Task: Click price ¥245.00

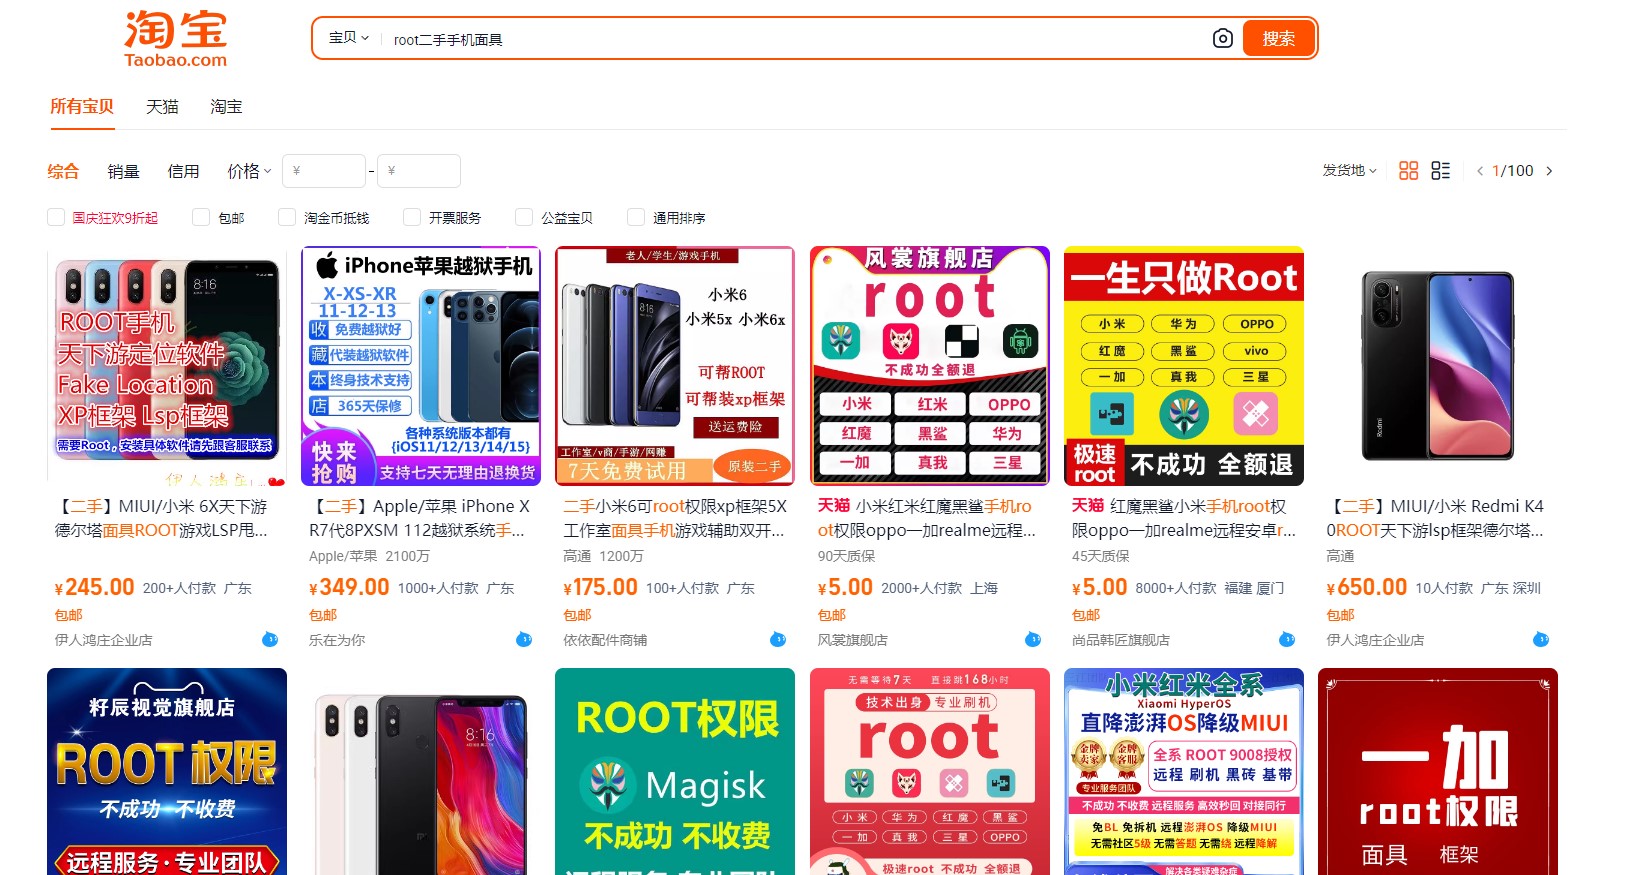Action: [94, 587]
